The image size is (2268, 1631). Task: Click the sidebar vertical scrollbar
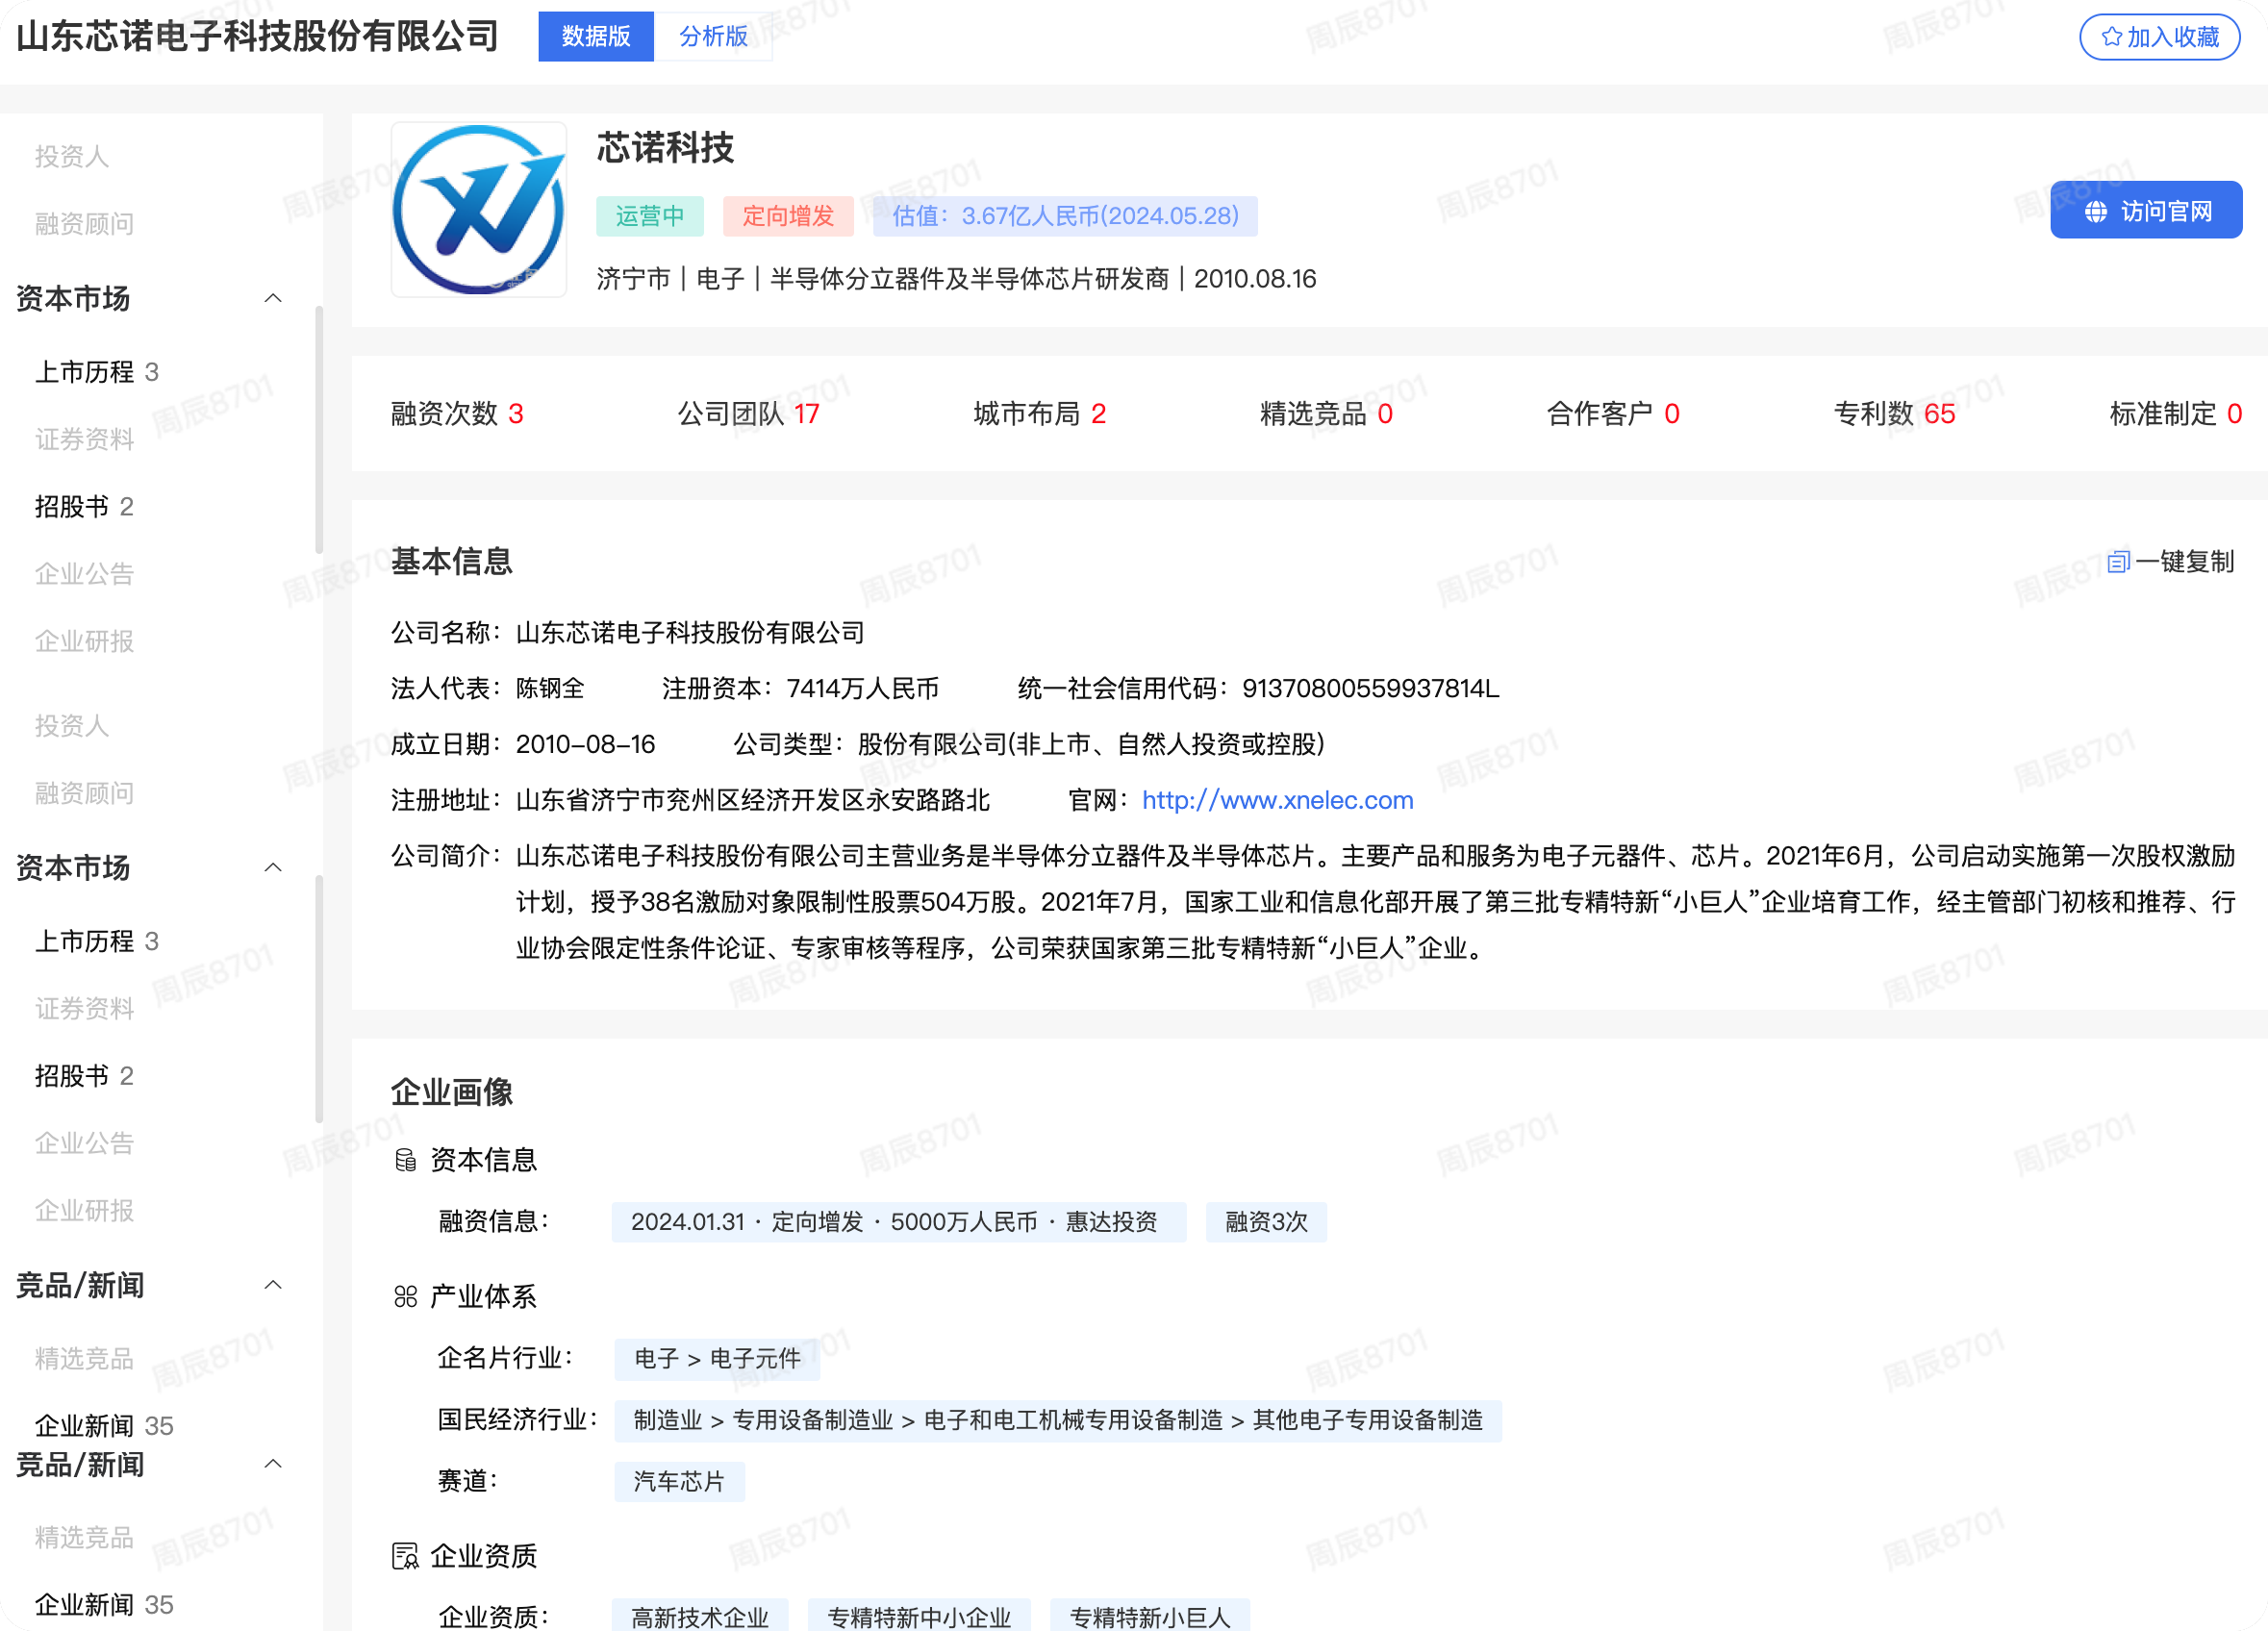click(319, 430)
